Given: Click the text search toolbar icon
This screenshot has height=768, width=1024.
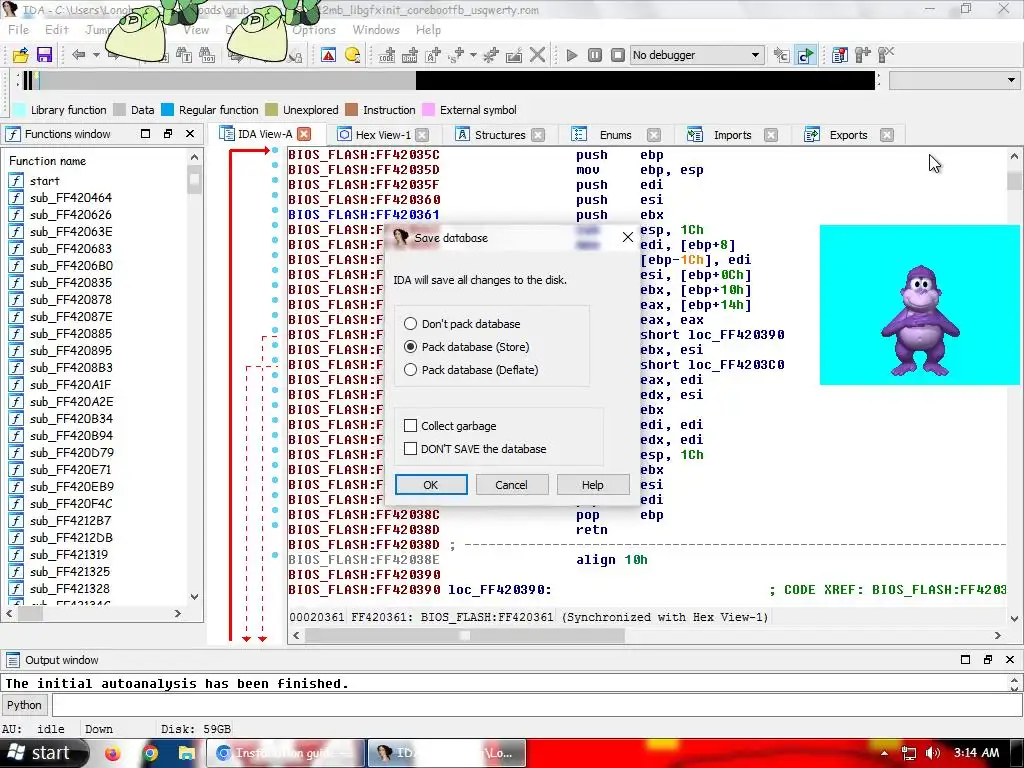Looking at the screenshot, I should click(x=184, y=56).
